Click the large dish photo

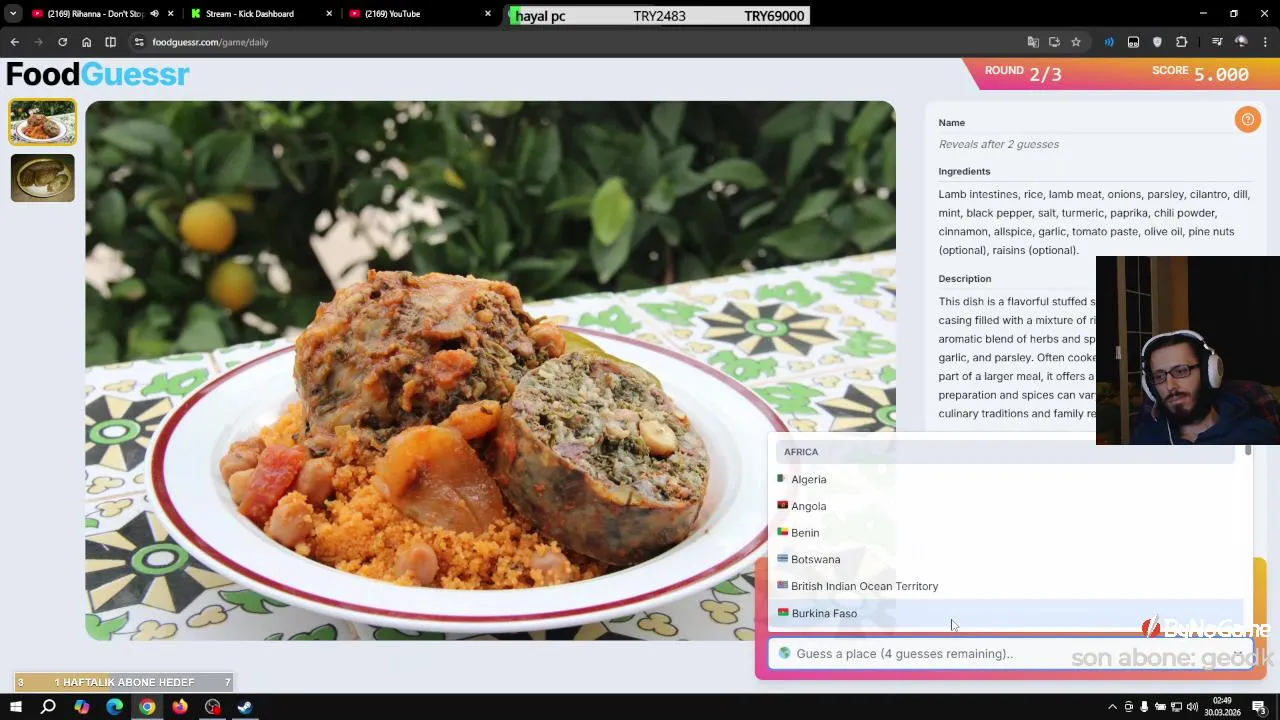(x=490, y=370)
